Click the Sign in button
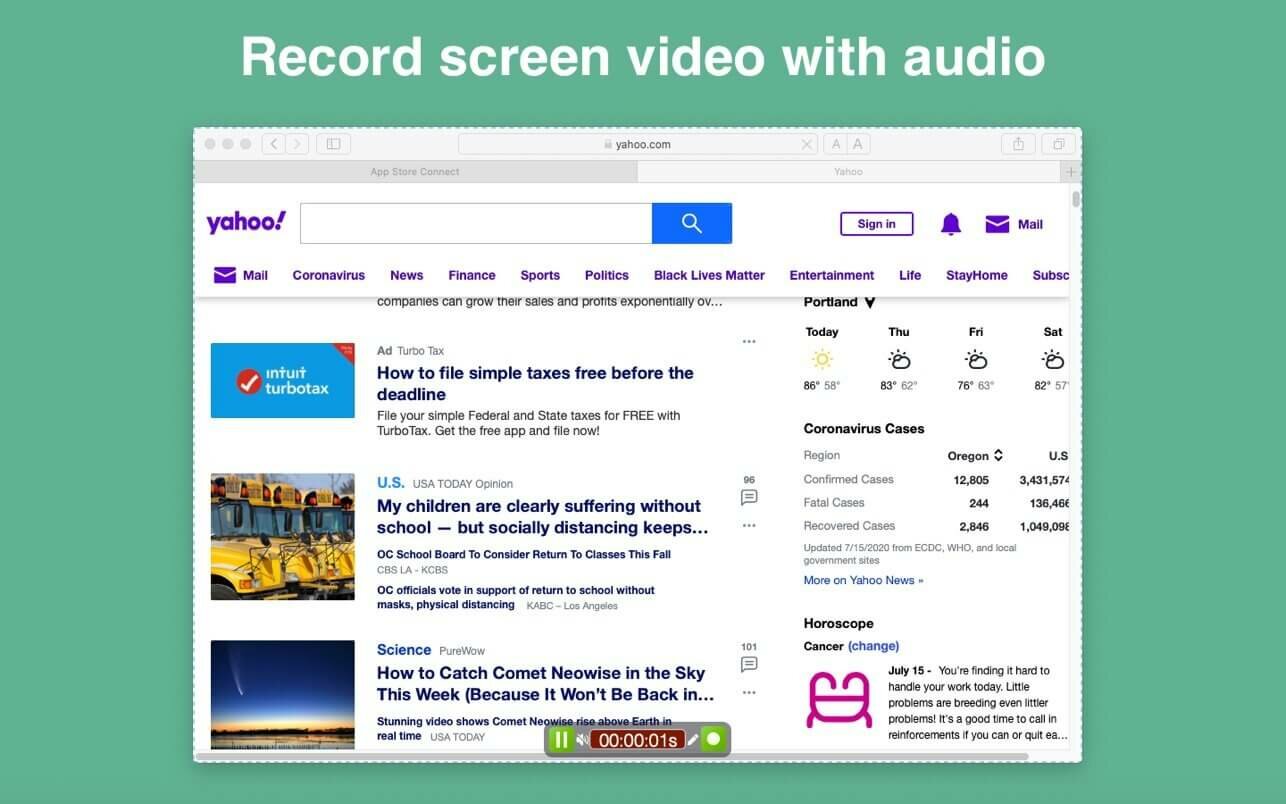This screenshot has height=804, width=1286. [x=877, y=224]
